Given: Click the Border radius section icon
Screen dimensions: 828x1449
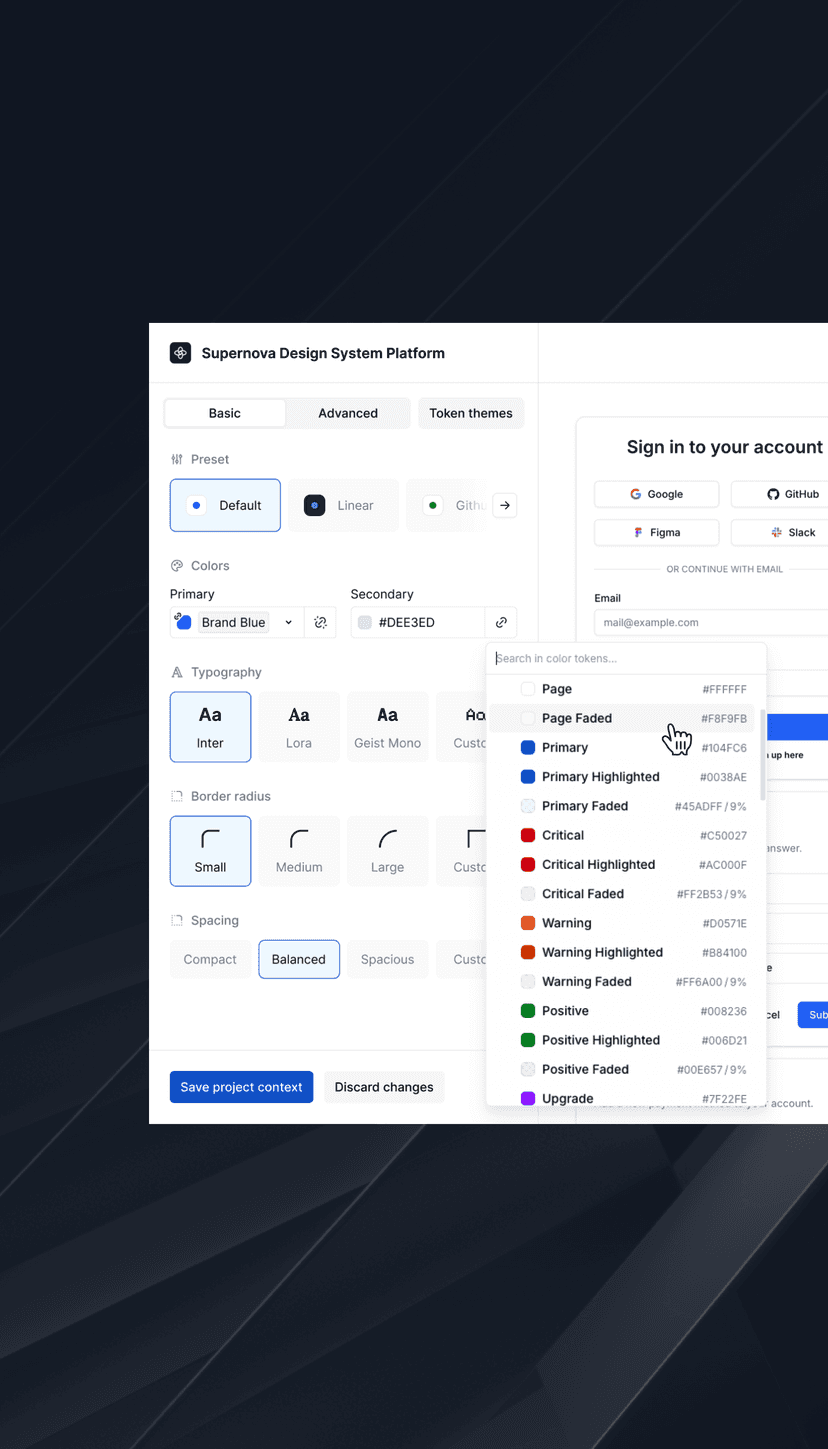Looking at the screenshot, I should point(175,796).
